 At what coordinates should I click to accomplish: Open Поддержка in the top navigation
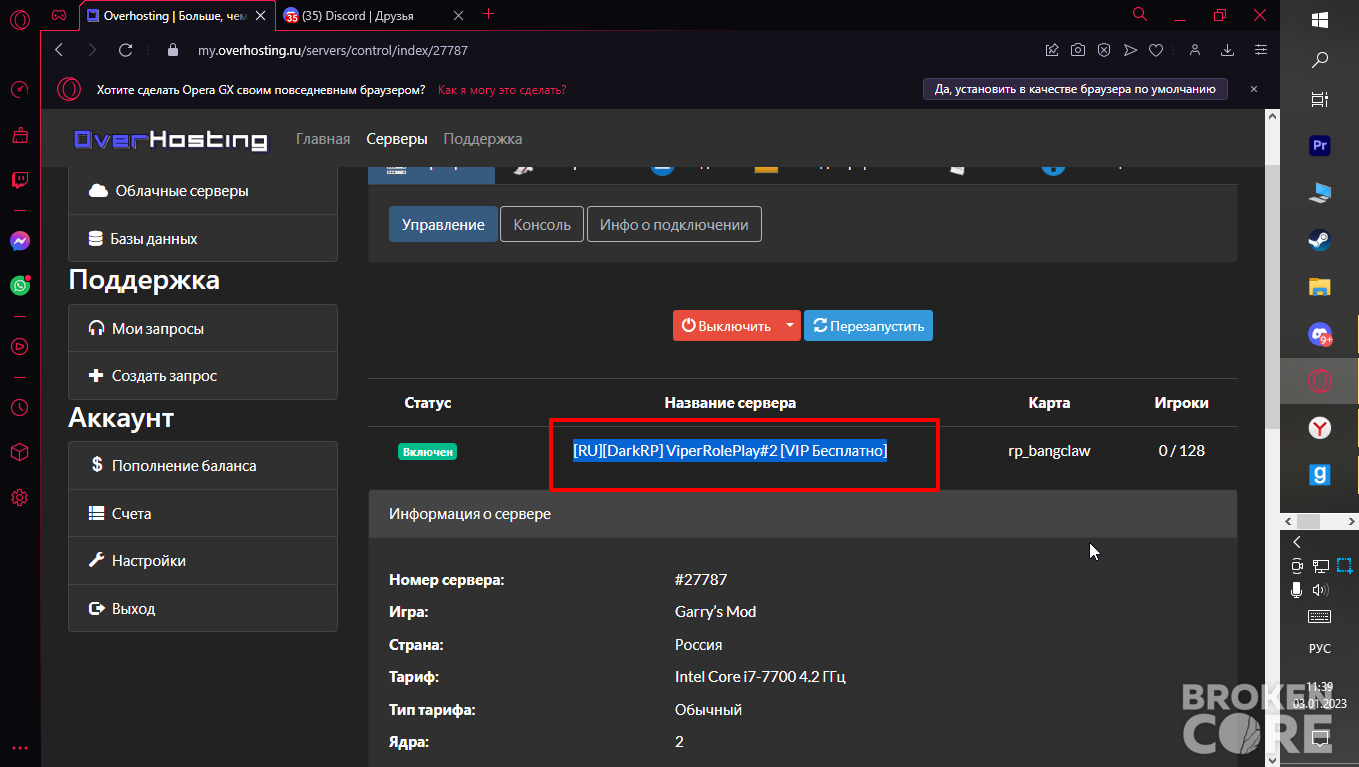click(x=483, y=139)
